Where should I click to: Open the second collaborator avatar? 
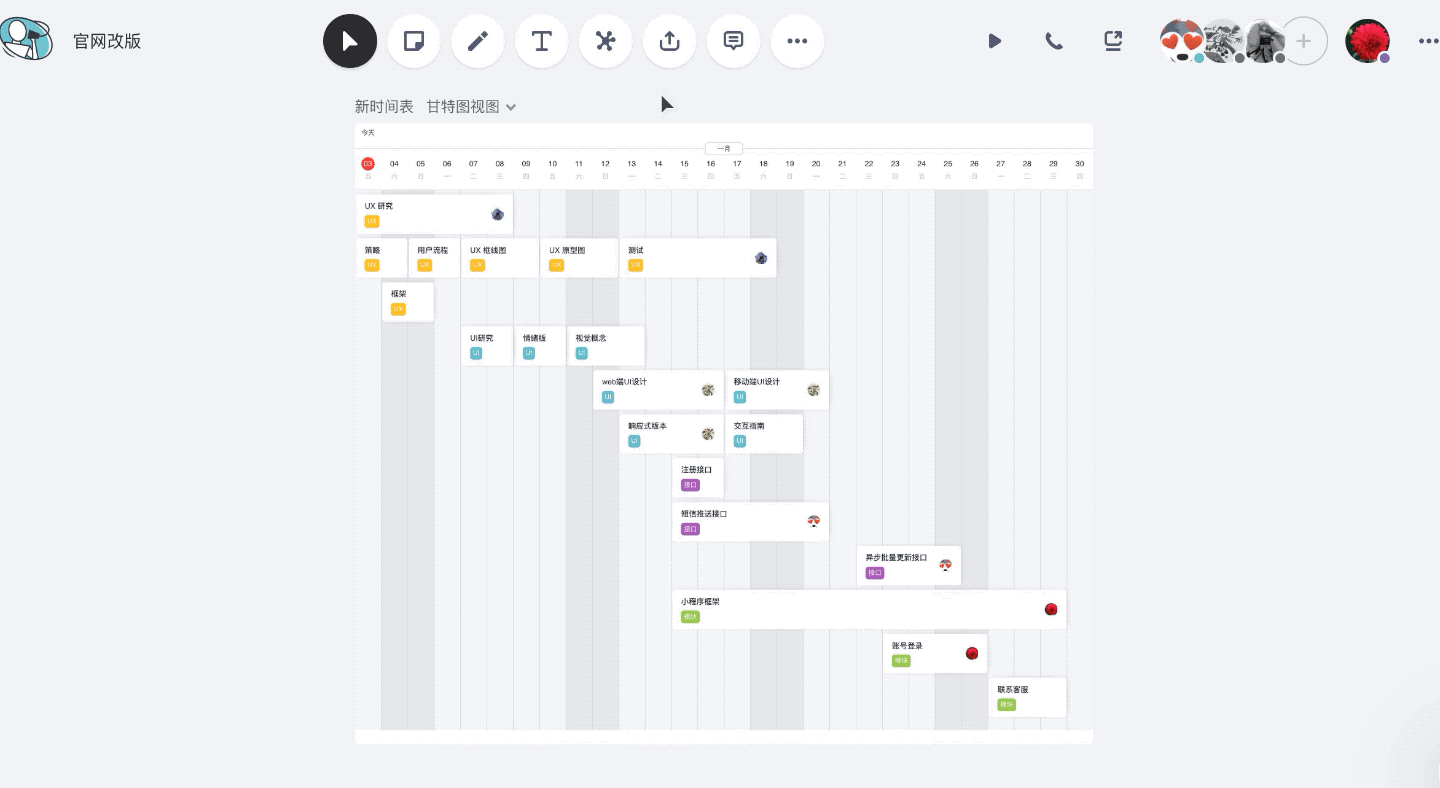point(1223,41)
